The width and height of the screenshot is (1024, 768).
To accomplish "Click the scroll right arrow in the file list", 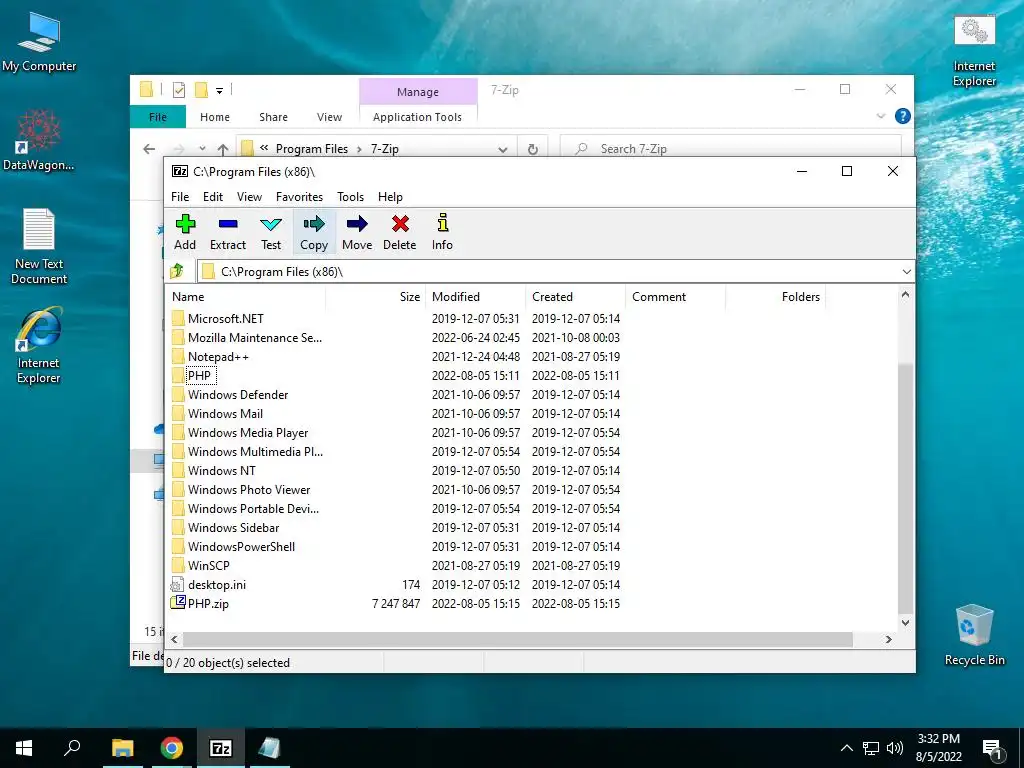I will [x=888, y=639].
